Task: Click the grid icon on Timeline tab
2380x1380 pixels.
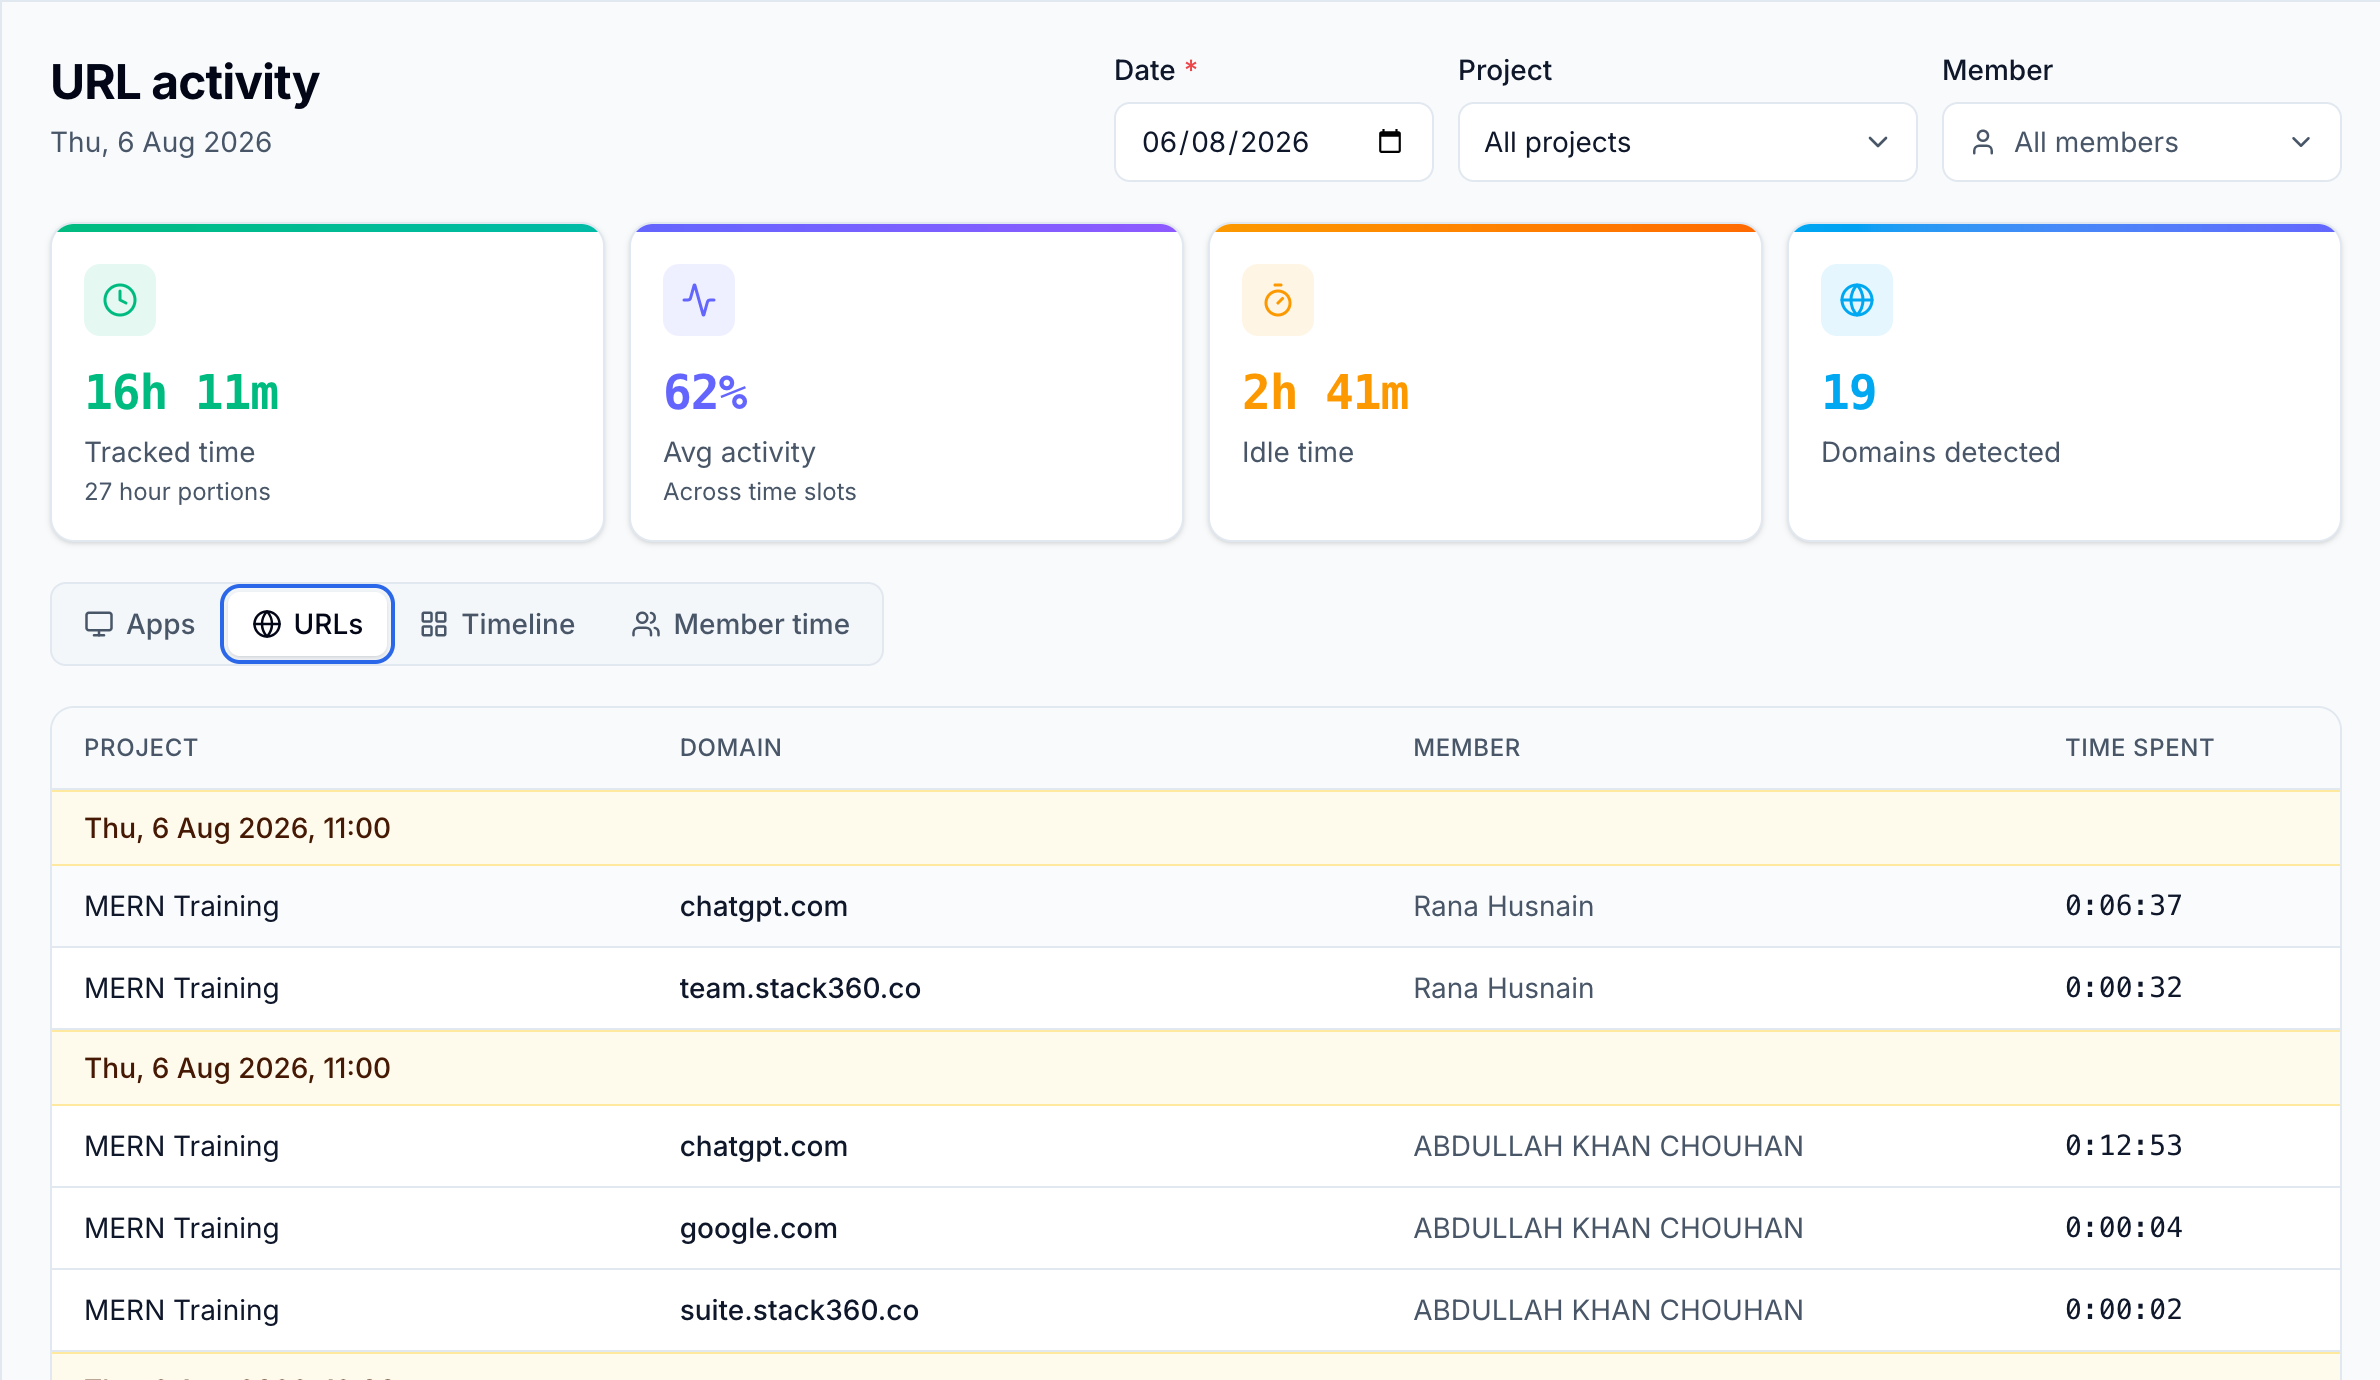Action: [x=433, y=624]
